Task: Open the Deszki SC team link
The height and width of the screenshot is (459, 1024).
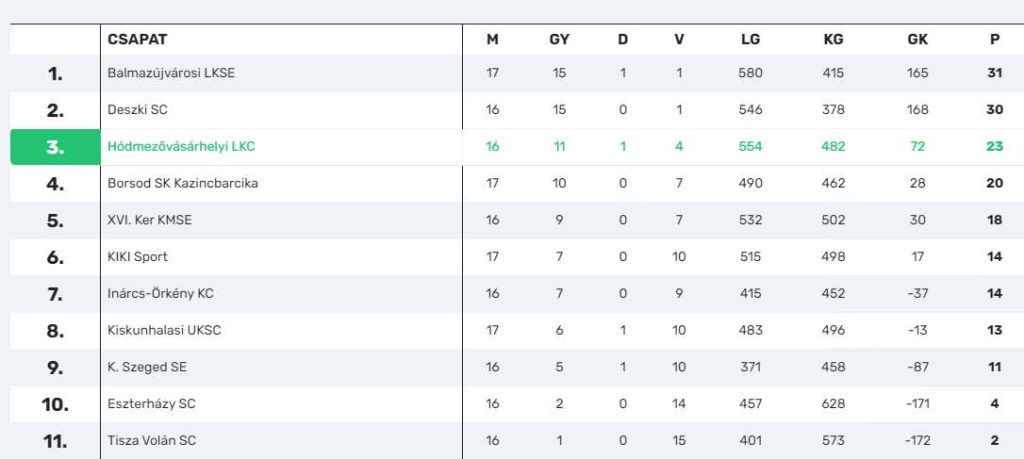Action: [x=137, y=110]
